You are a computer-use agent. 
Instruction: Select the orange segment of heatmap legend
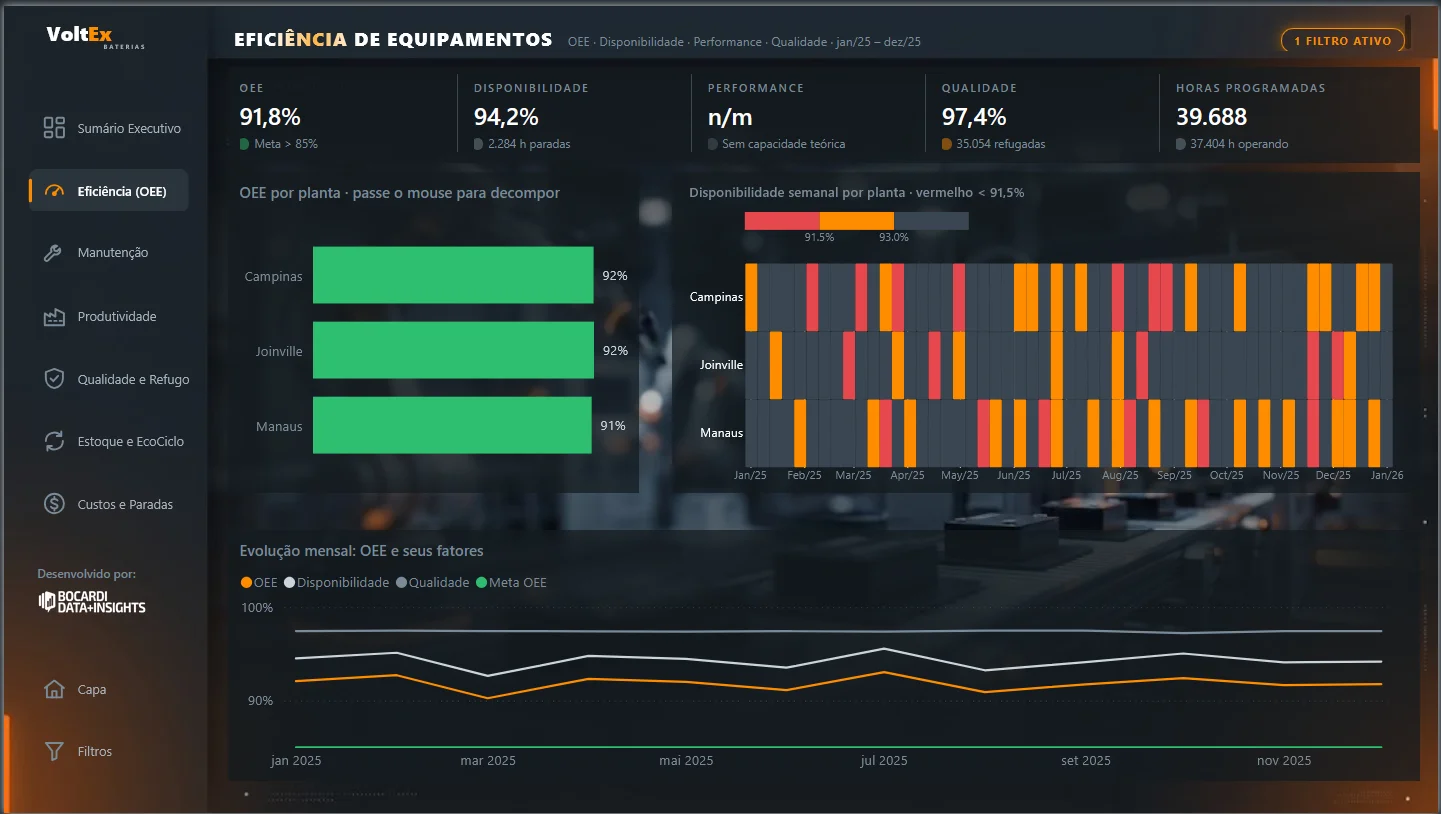857,221
